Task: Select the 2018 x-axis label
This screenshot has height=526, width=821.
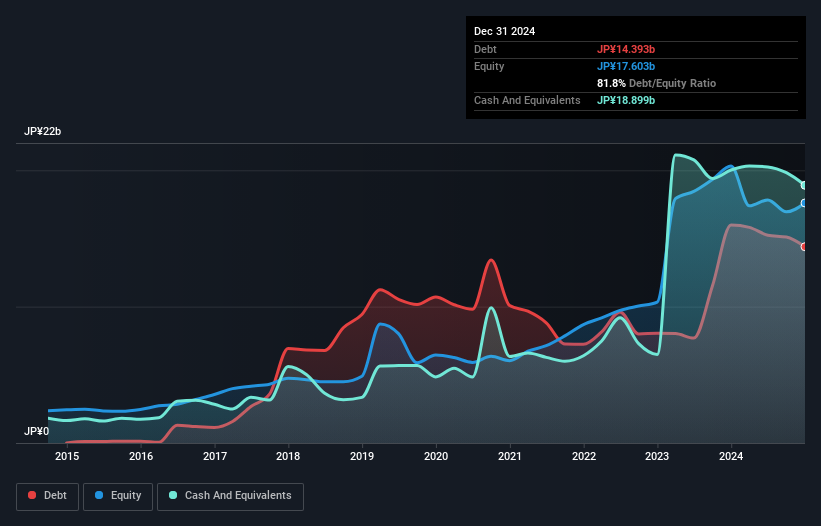Action: 288,456
